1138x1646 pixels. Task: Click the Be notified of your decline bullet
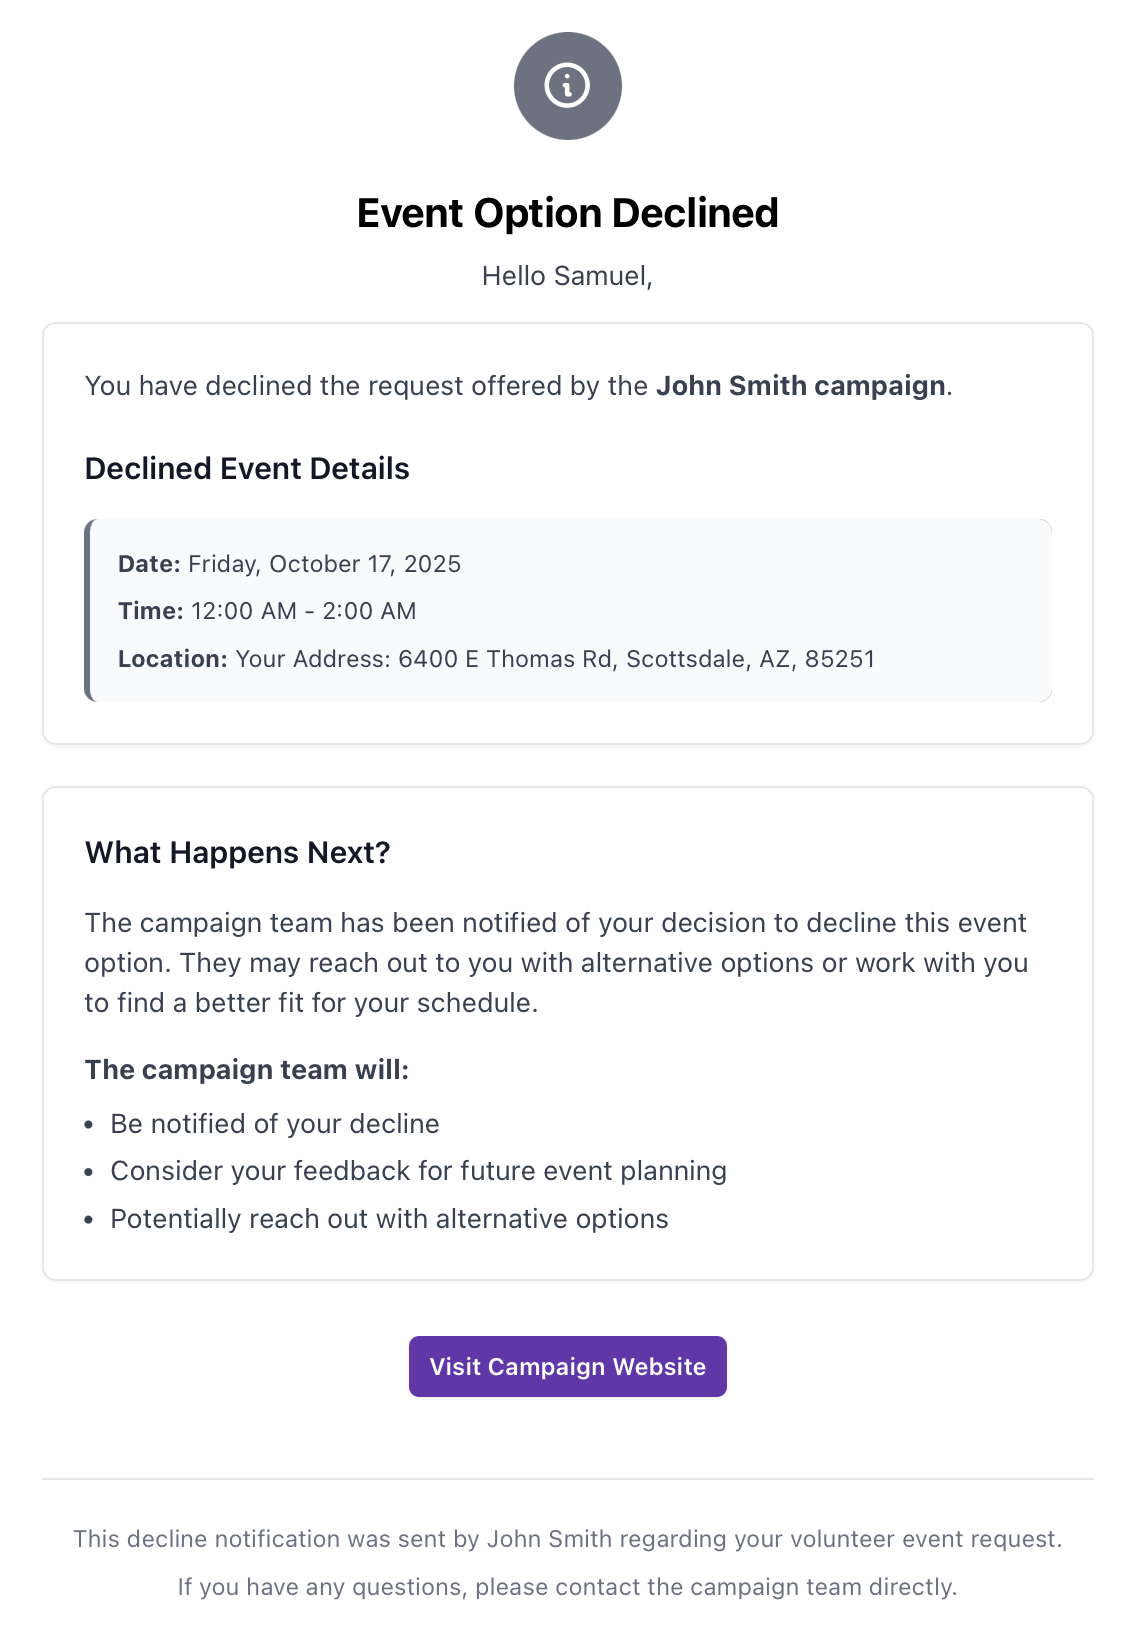click(x=276, y=1124)
